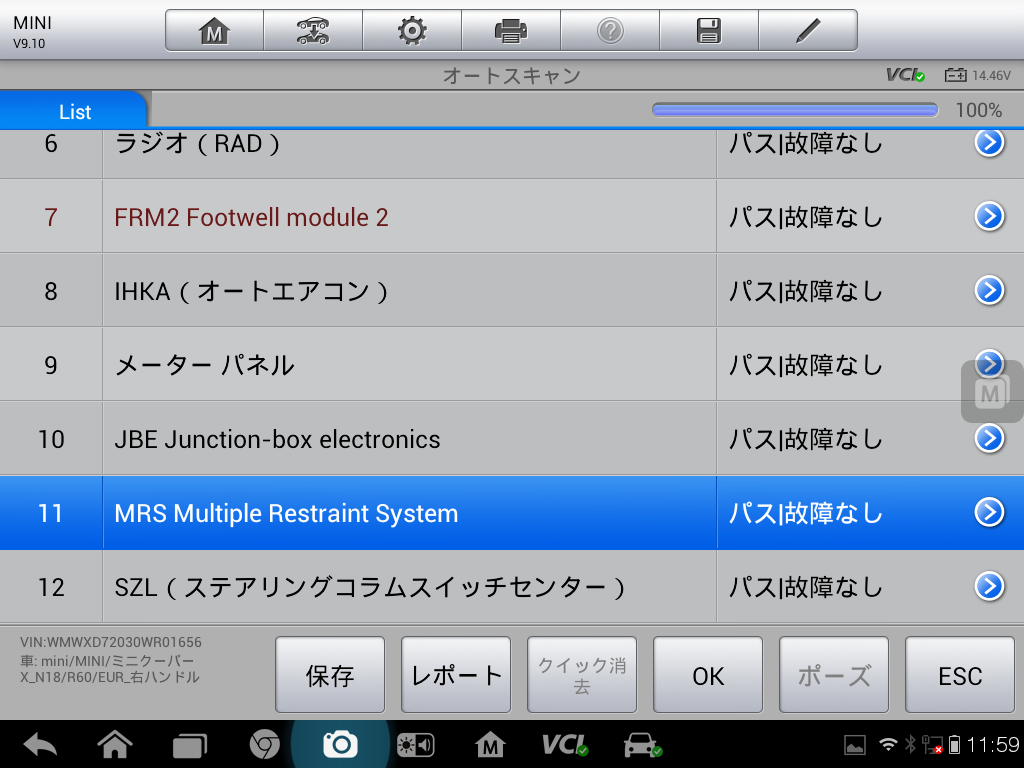
Task: Launch the Chrome browser icon
Action: [264, 744]
